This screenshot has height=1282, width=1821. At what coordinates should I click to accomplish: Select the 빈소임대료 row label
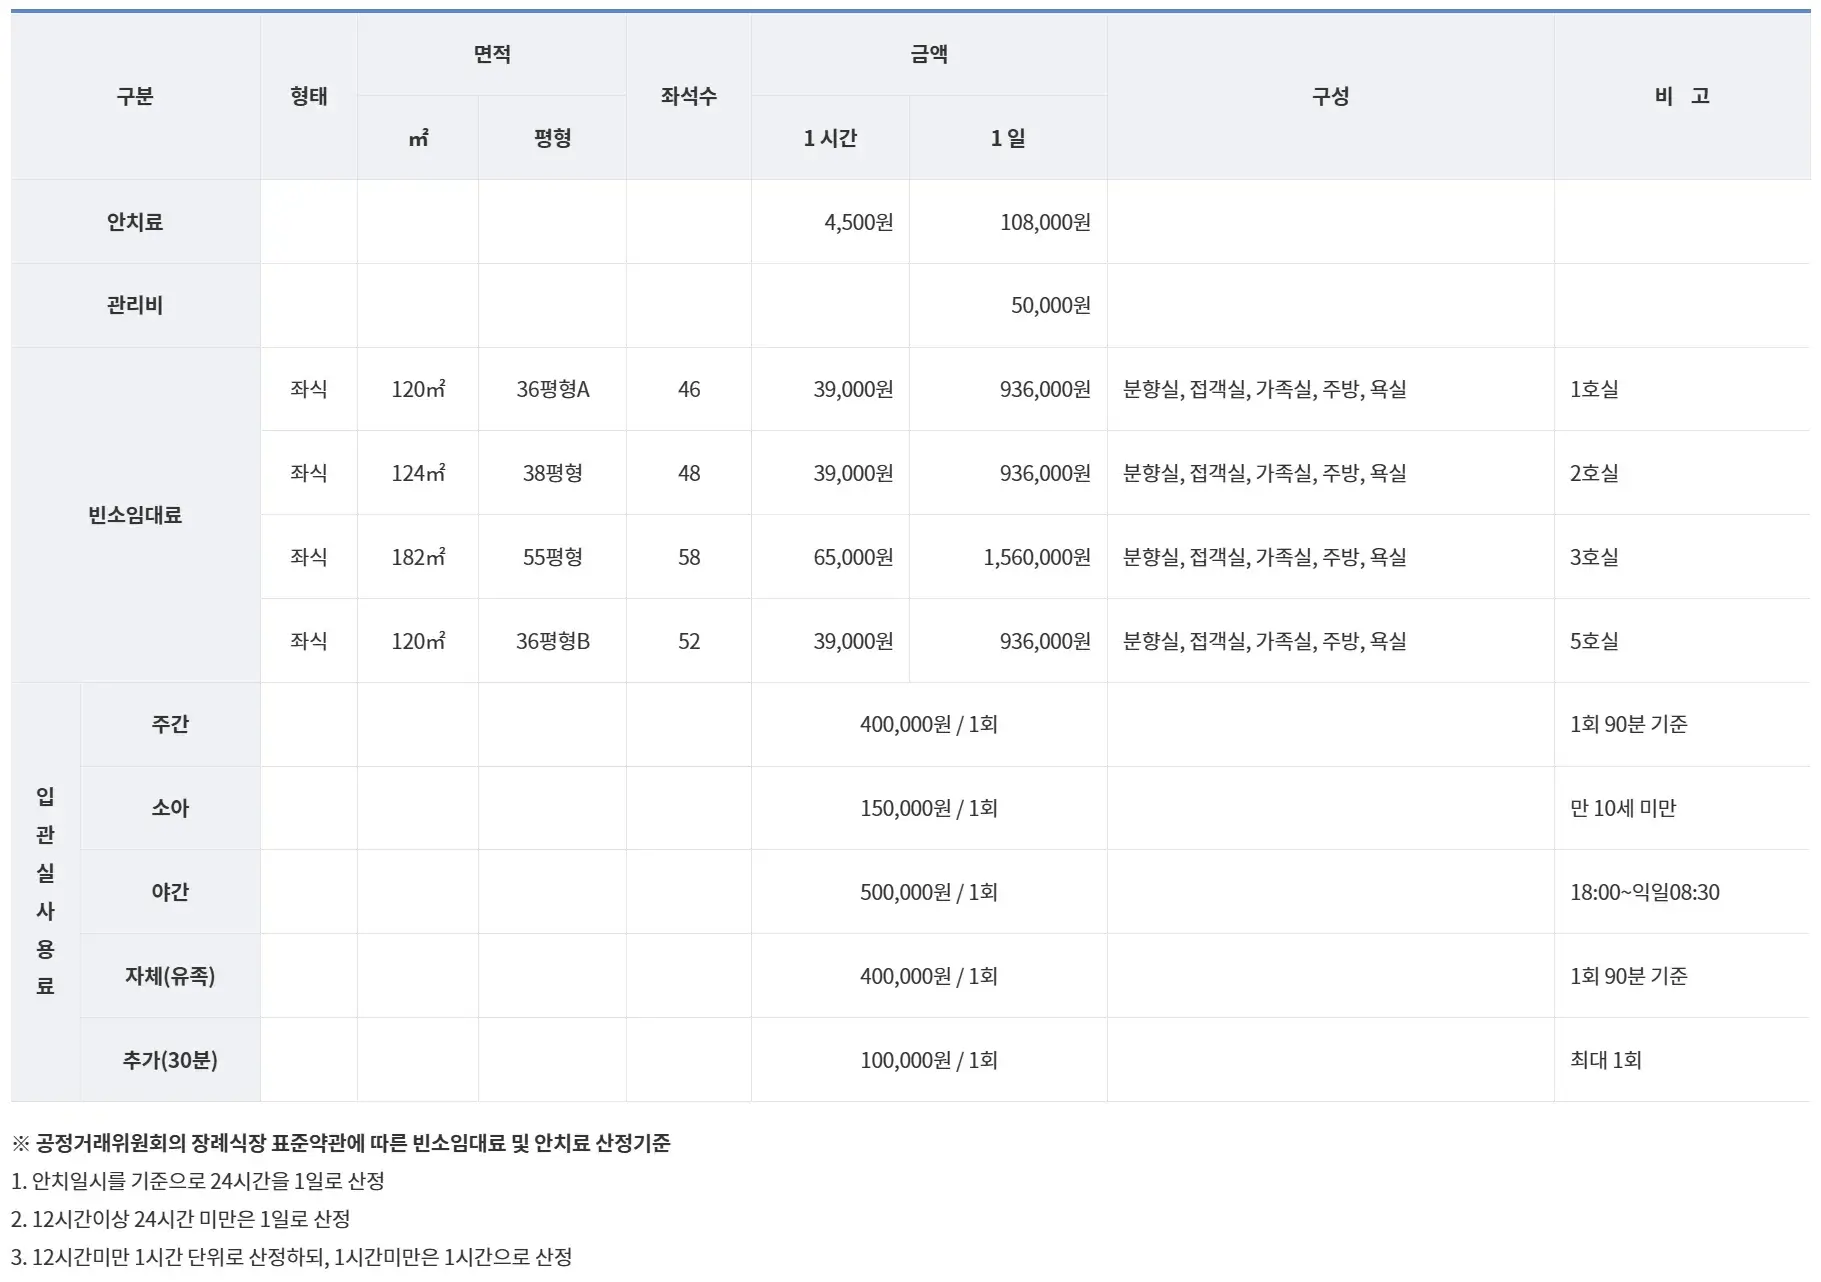(x=135, y=516)
